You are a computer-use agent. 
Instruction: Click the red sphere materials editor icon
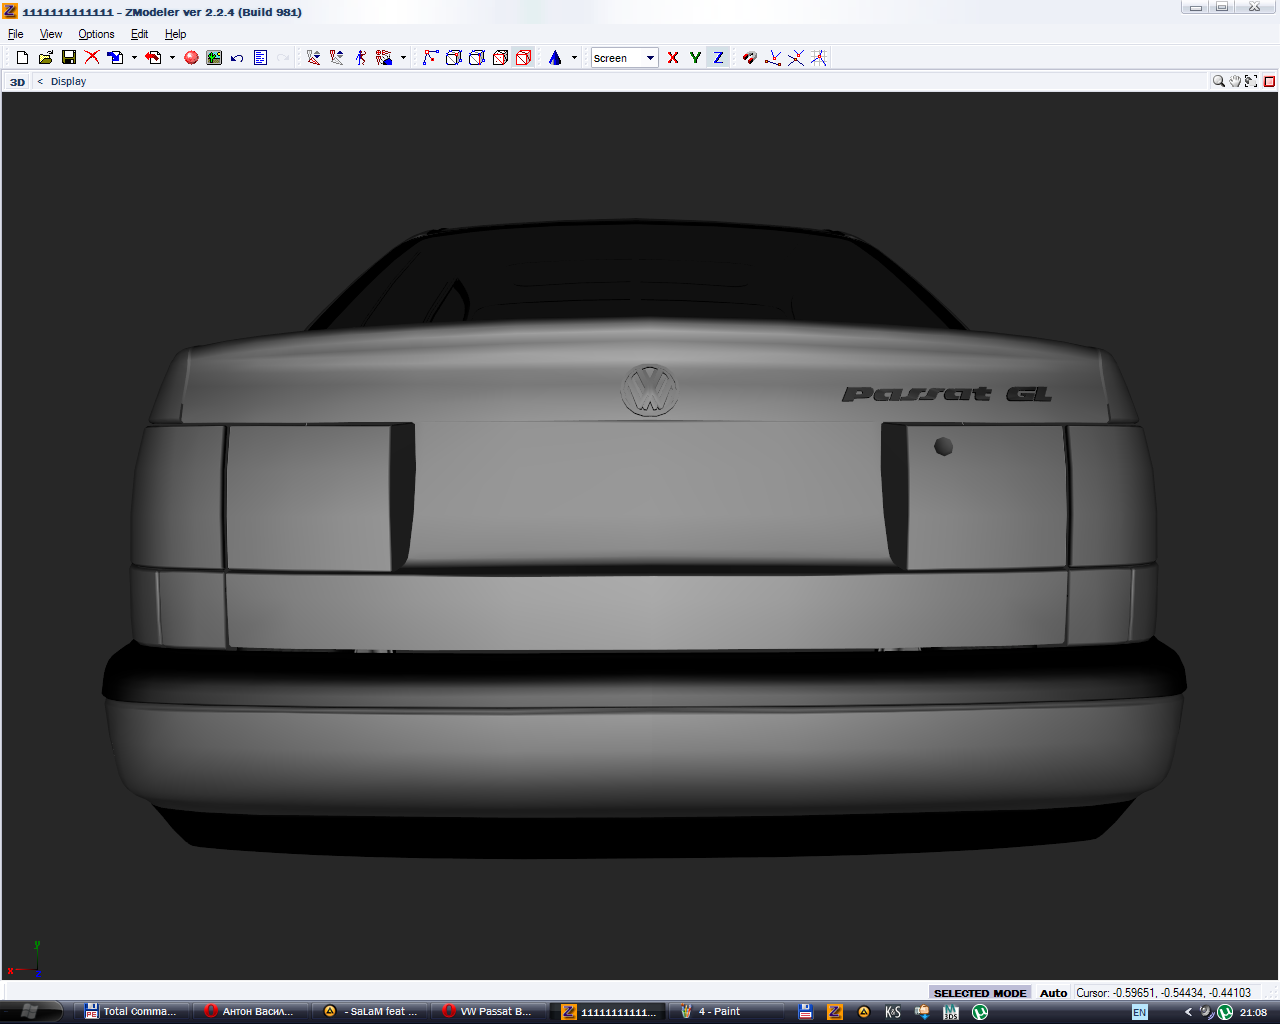191,58
